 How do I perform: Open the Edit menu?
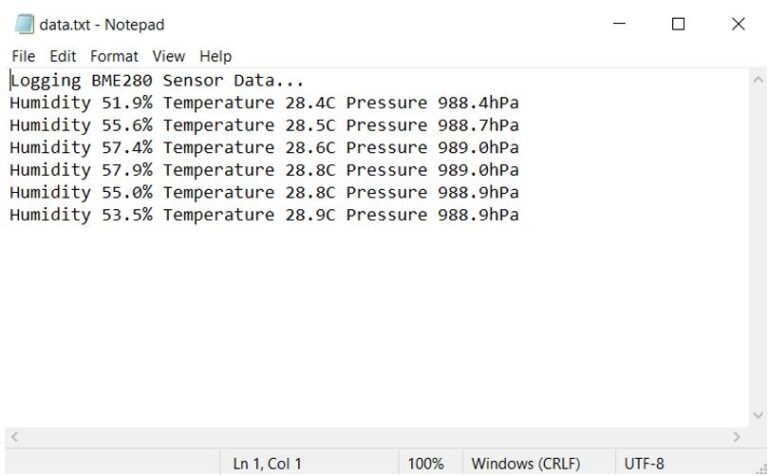point(63,56)
